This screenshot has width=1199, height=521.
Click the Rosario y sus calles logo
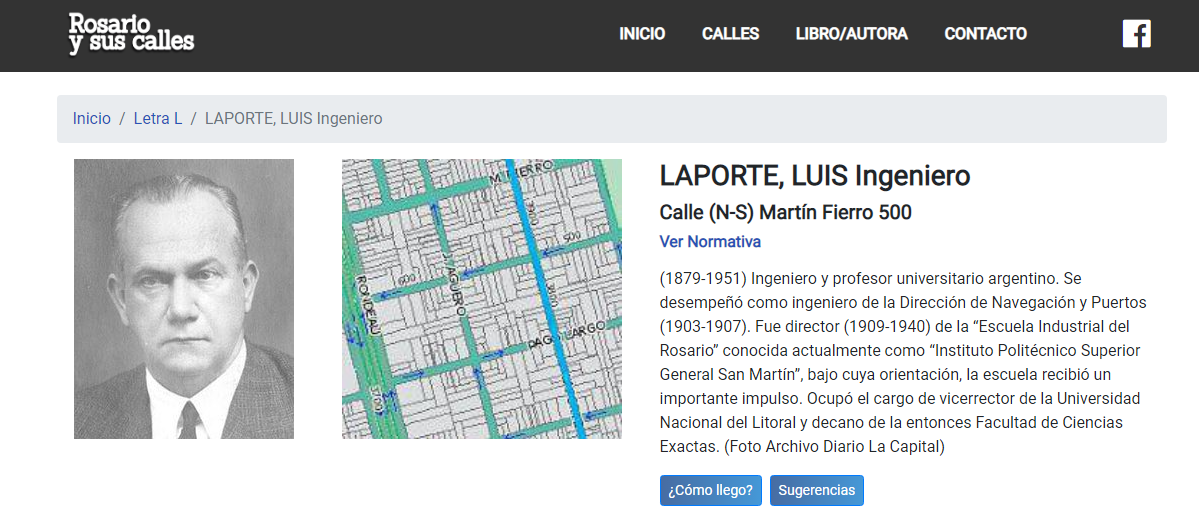(131, 34)
